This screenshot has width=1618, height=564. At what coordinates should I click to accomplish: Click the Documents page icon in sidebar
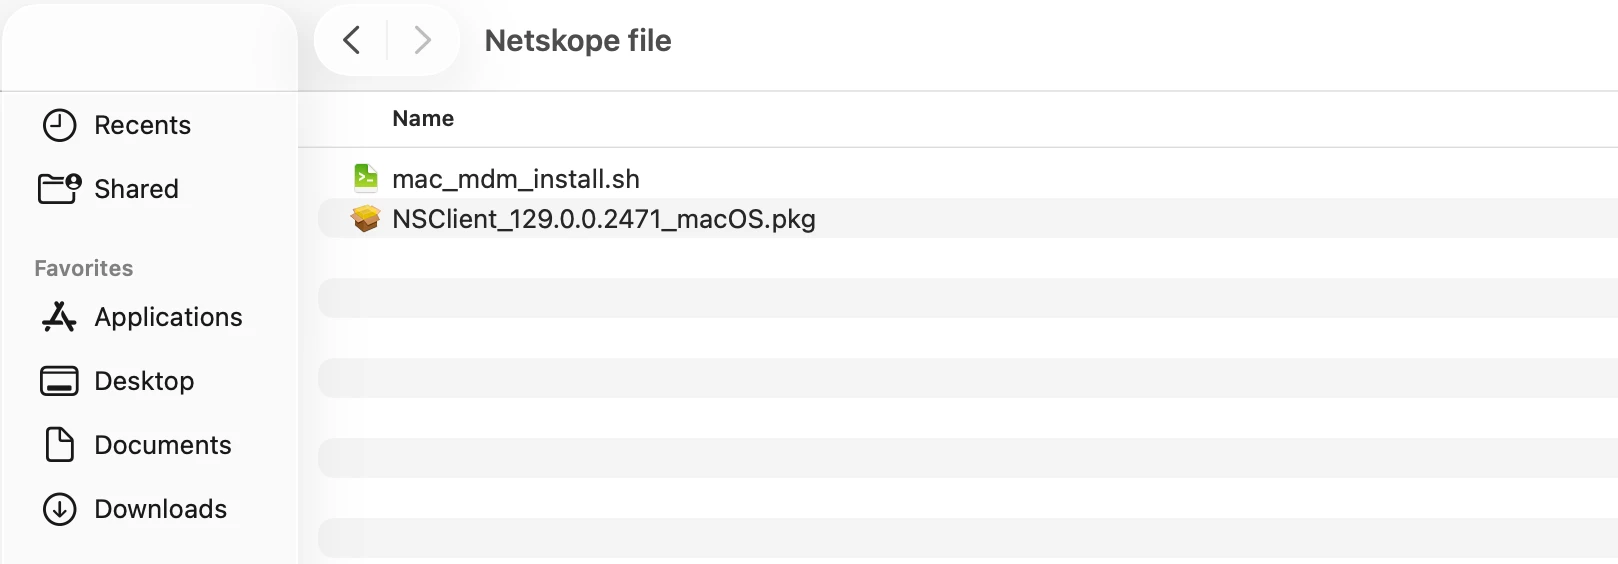(59, 445)
